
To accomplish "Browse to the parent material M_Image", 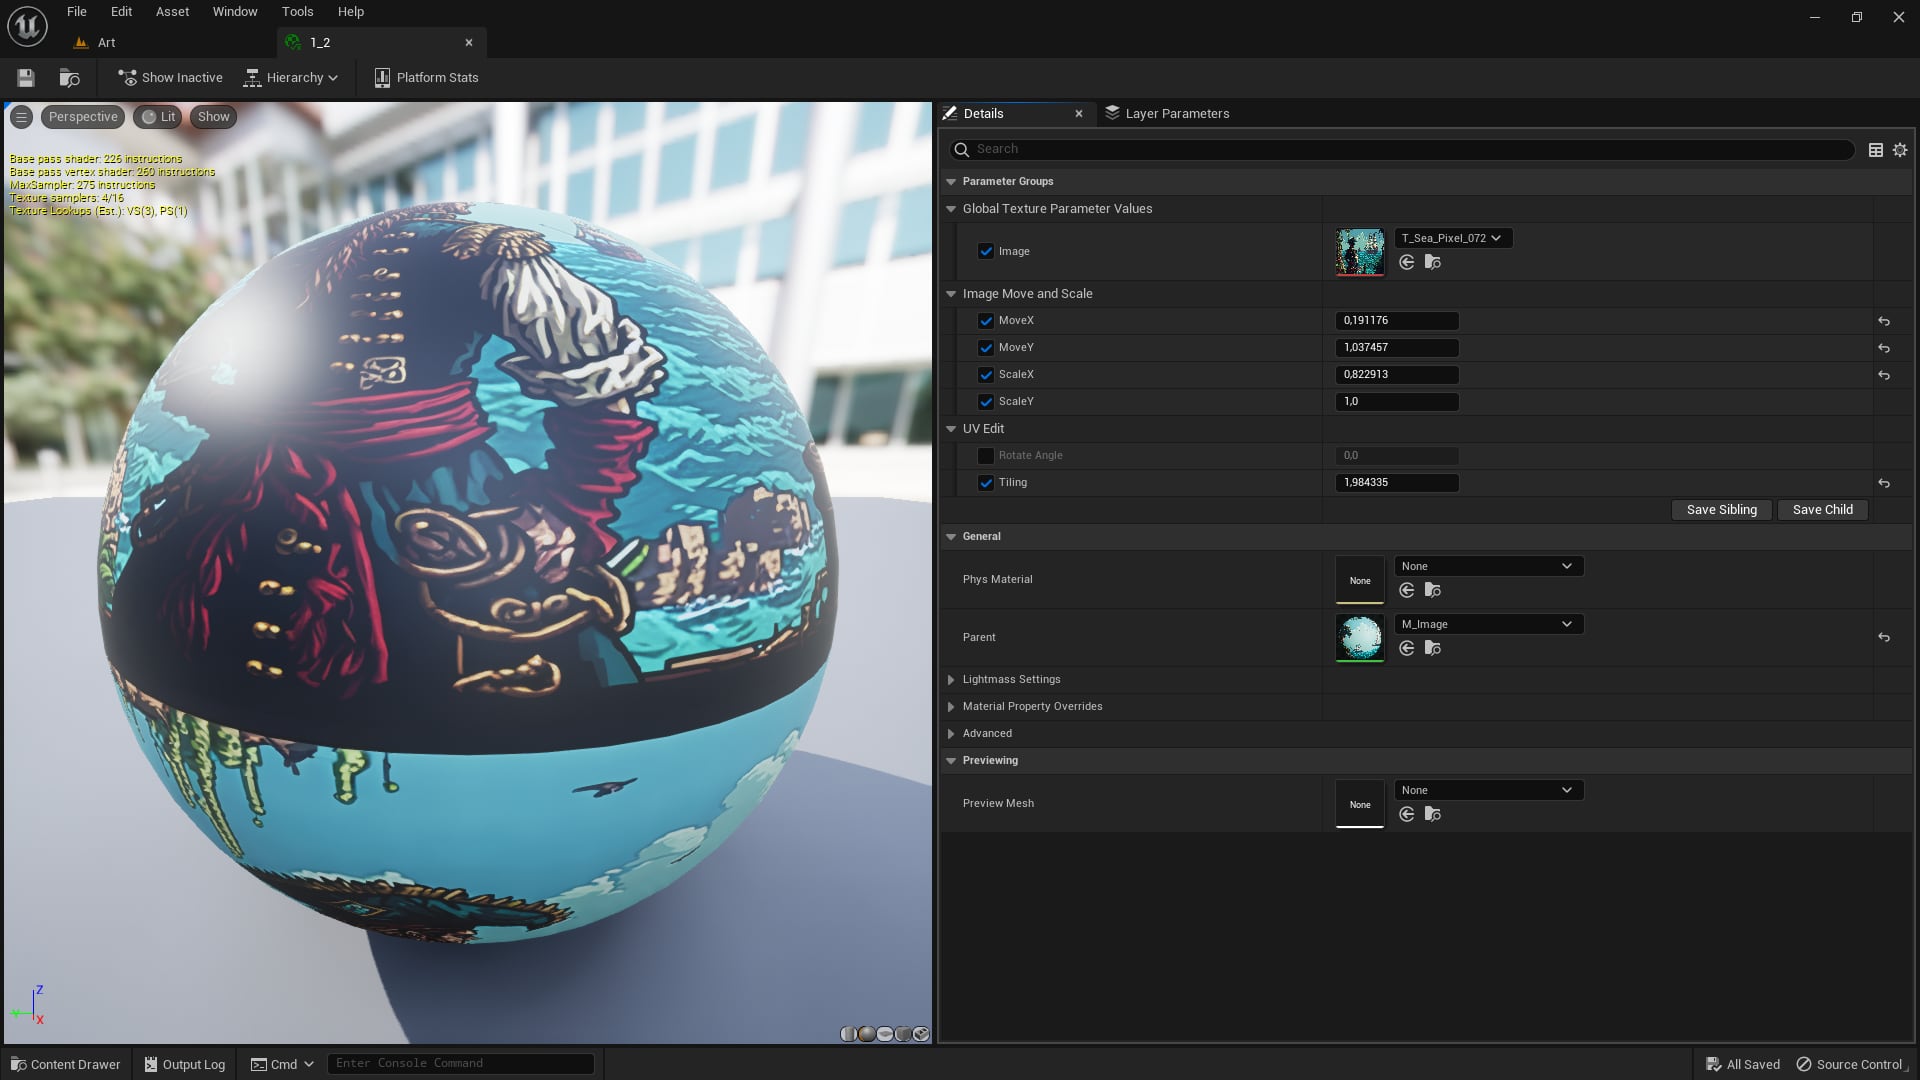I will [1433, 648].
